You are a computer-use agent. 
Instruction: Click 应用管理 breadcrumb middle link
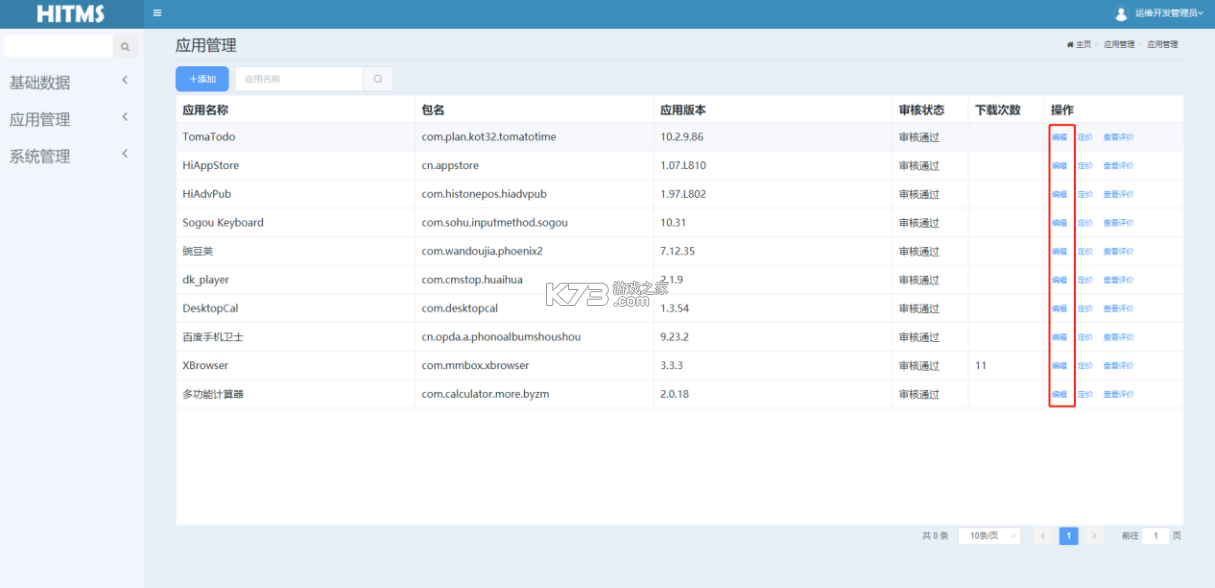pos(1119,45)
